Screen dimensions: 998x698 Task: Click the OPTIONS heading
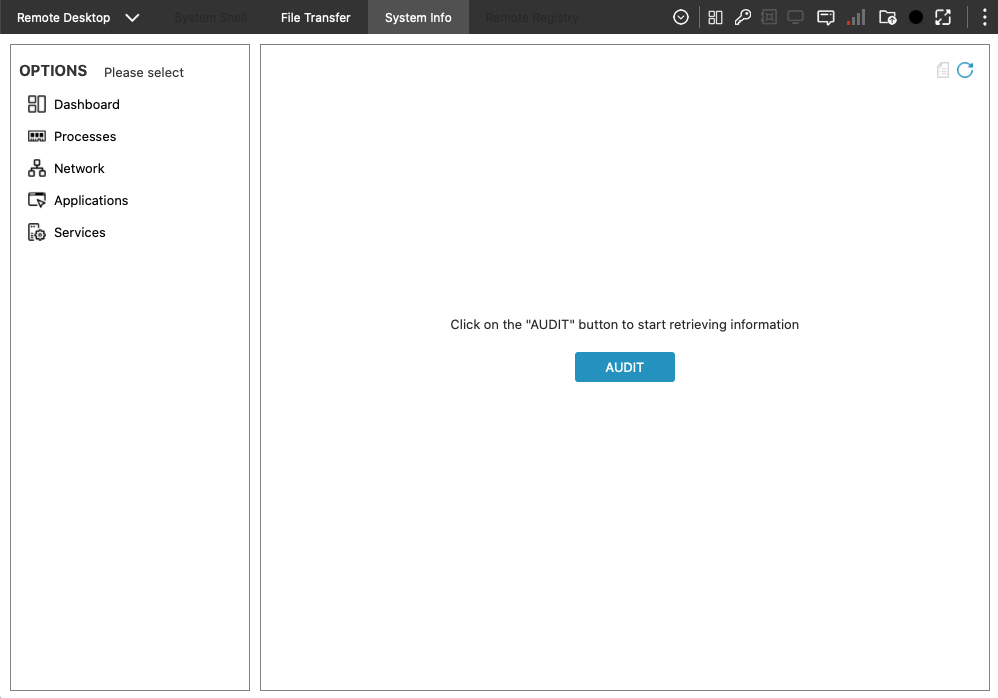(53, 71)
